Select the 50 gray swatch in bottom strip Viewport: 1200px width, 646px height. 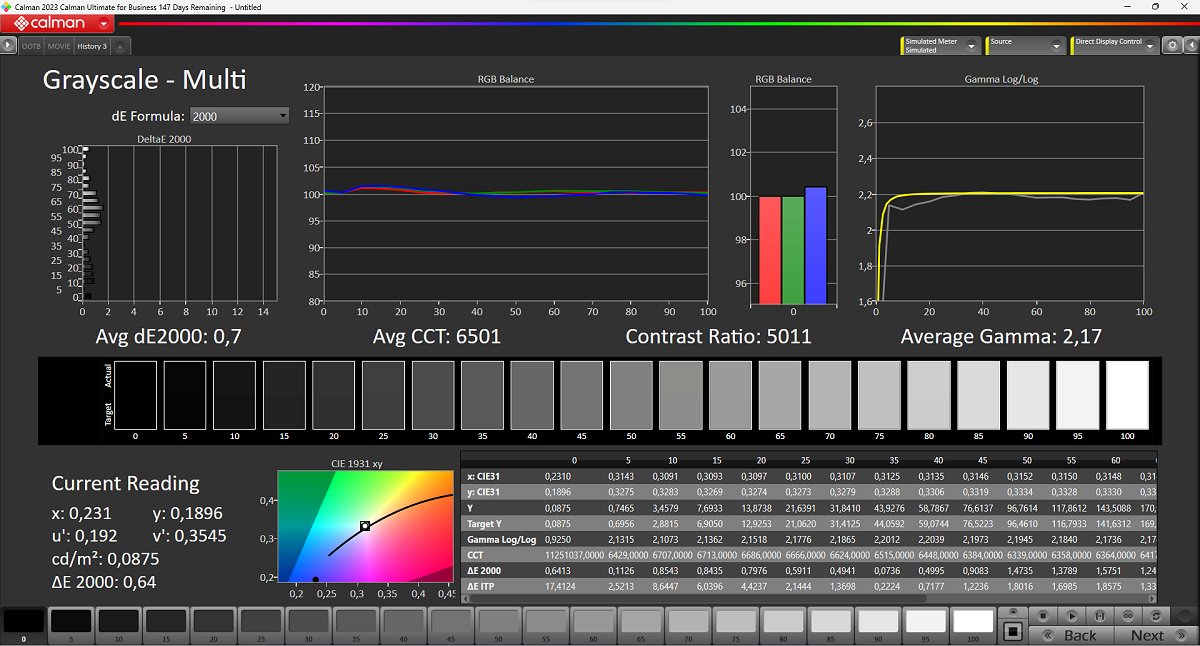[497, 622]
